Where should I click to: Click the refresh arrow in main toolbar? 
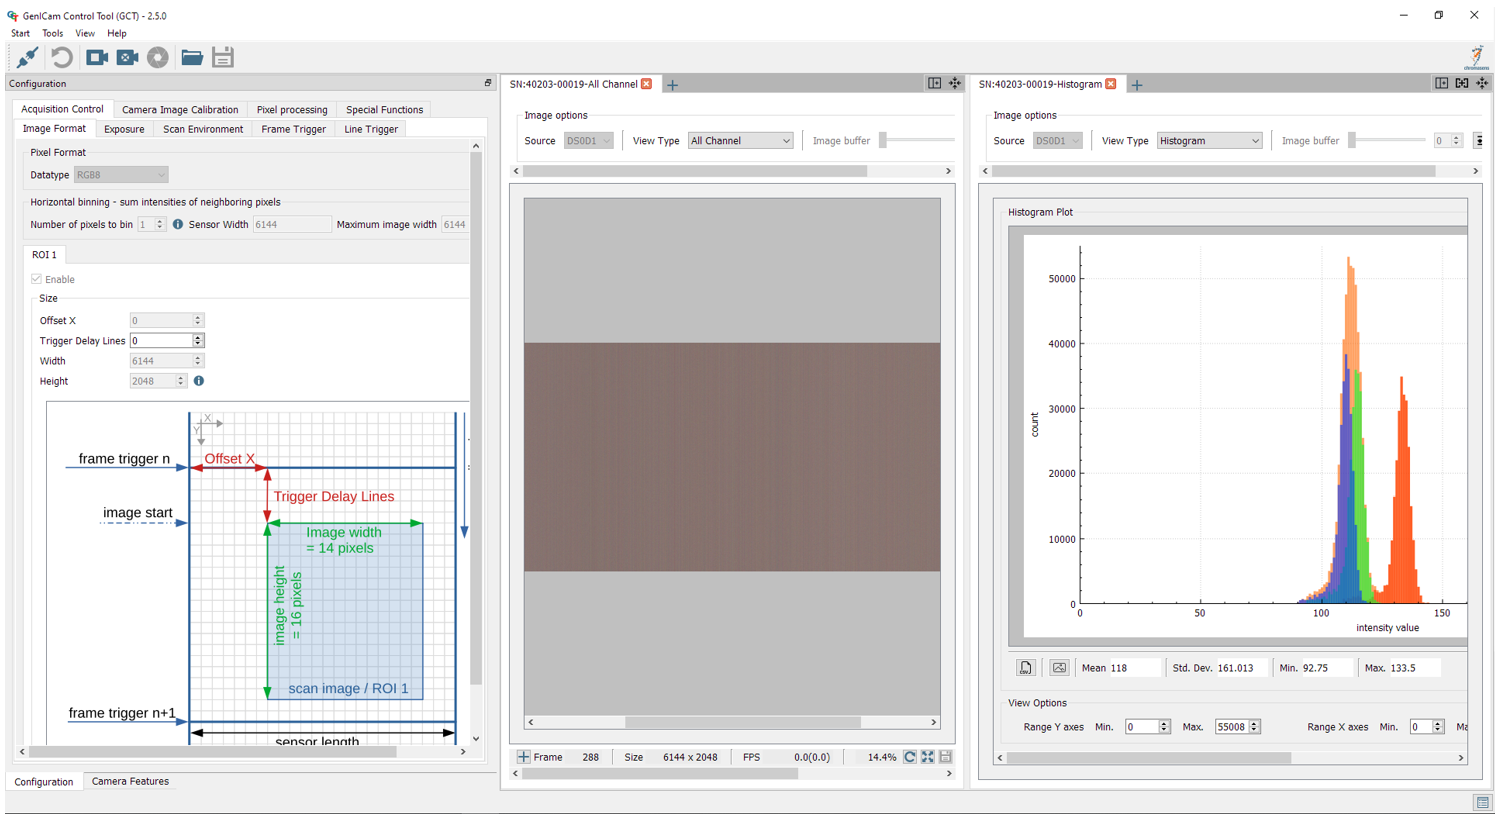coord(62,58)
